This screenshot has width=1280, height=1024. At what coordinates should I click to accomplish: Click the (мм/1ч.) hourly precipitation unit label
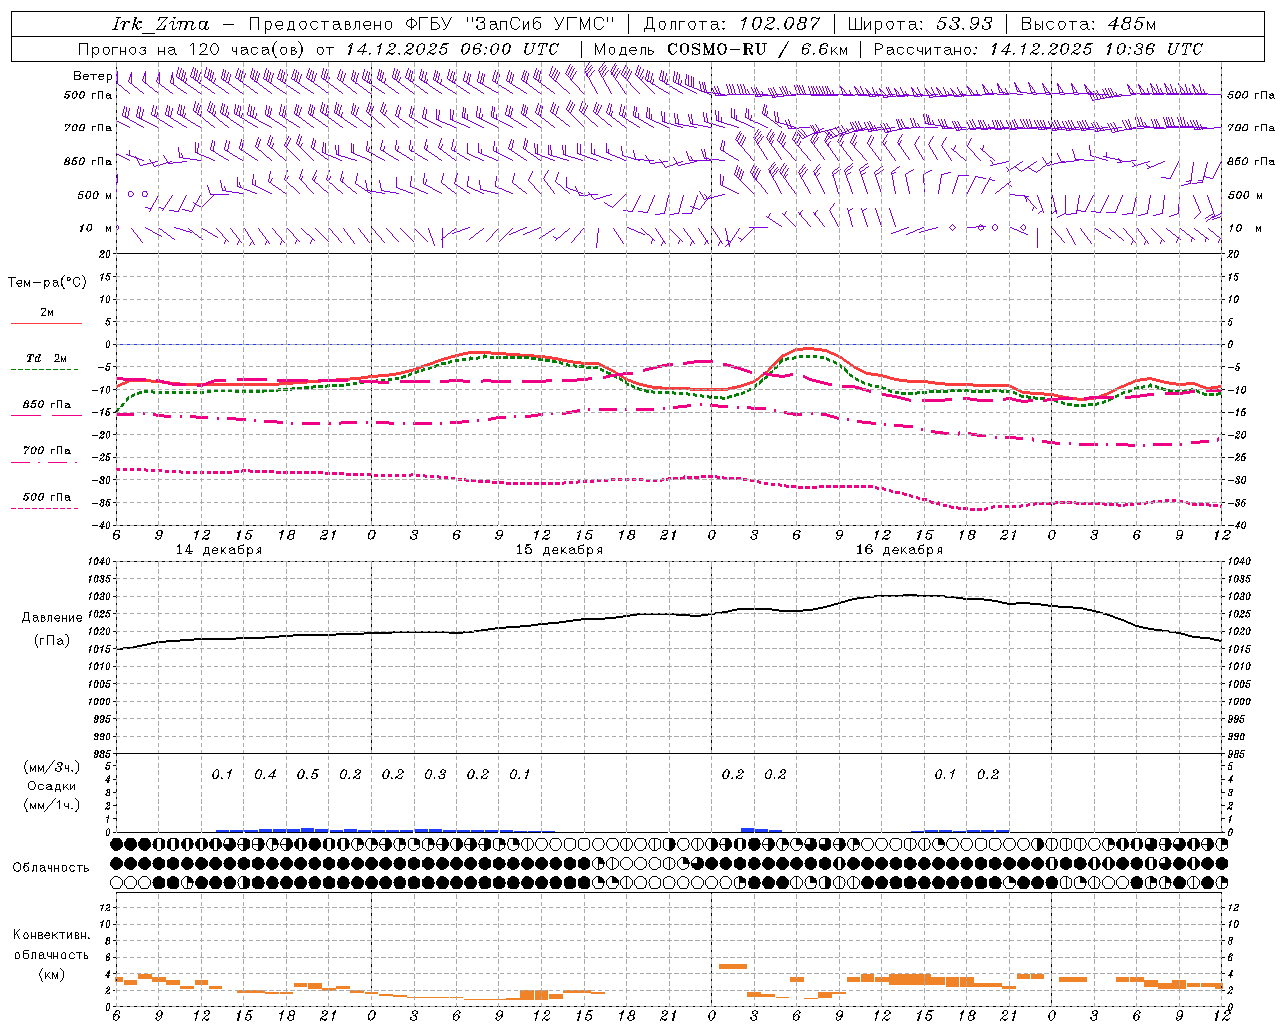point(51,805)
